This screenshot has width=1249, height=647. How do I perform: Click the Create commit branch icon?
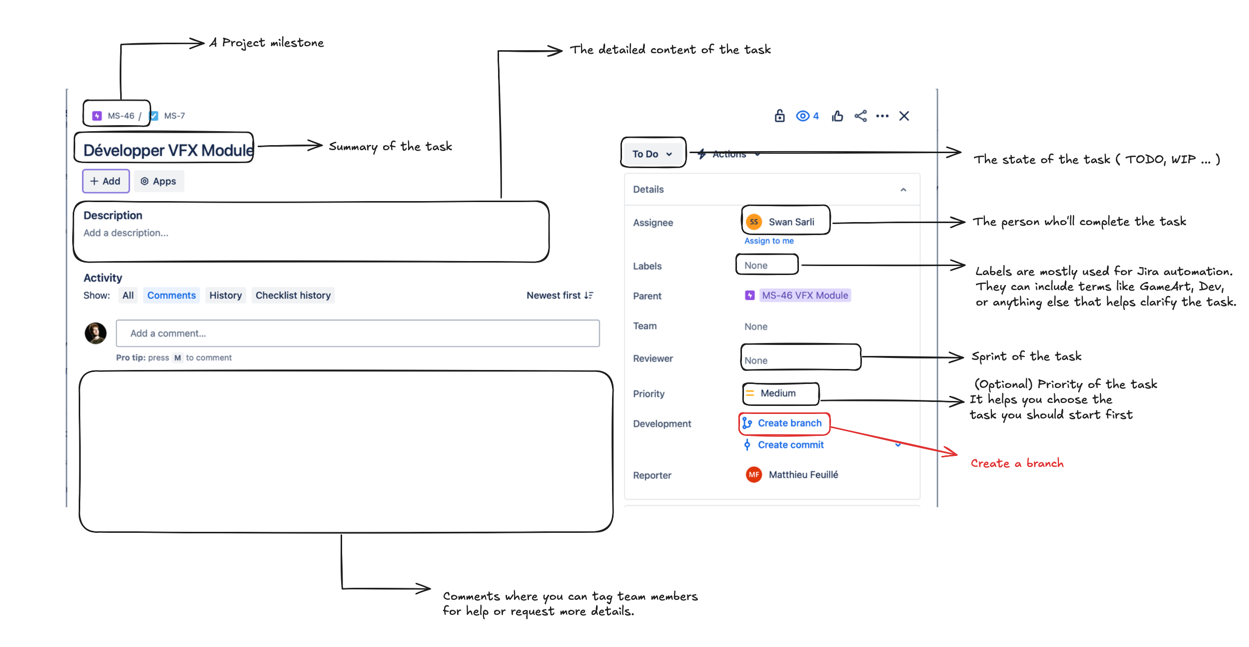click(x=748, y=444)
